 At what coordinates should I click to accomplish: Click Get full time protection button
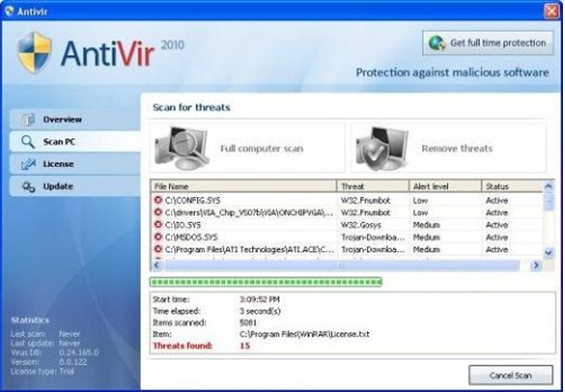(488, 43)
